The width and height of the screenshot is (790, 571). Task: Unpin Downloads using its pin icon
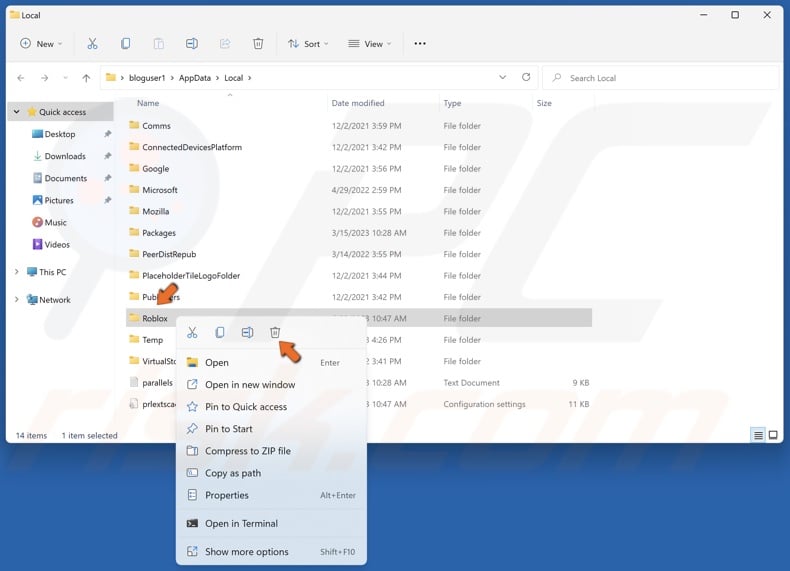pos(107,156)
